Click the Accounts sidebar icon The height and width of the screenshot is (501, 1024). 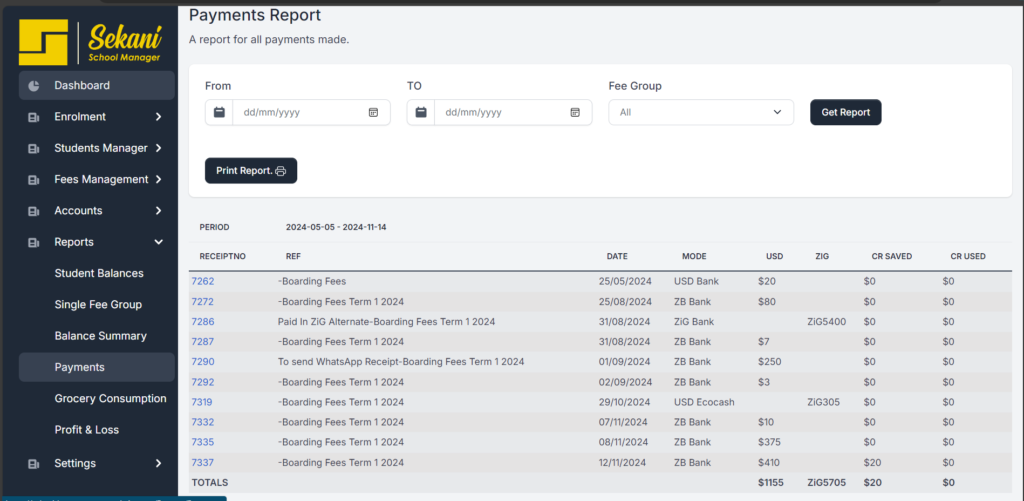click(34, 211)
